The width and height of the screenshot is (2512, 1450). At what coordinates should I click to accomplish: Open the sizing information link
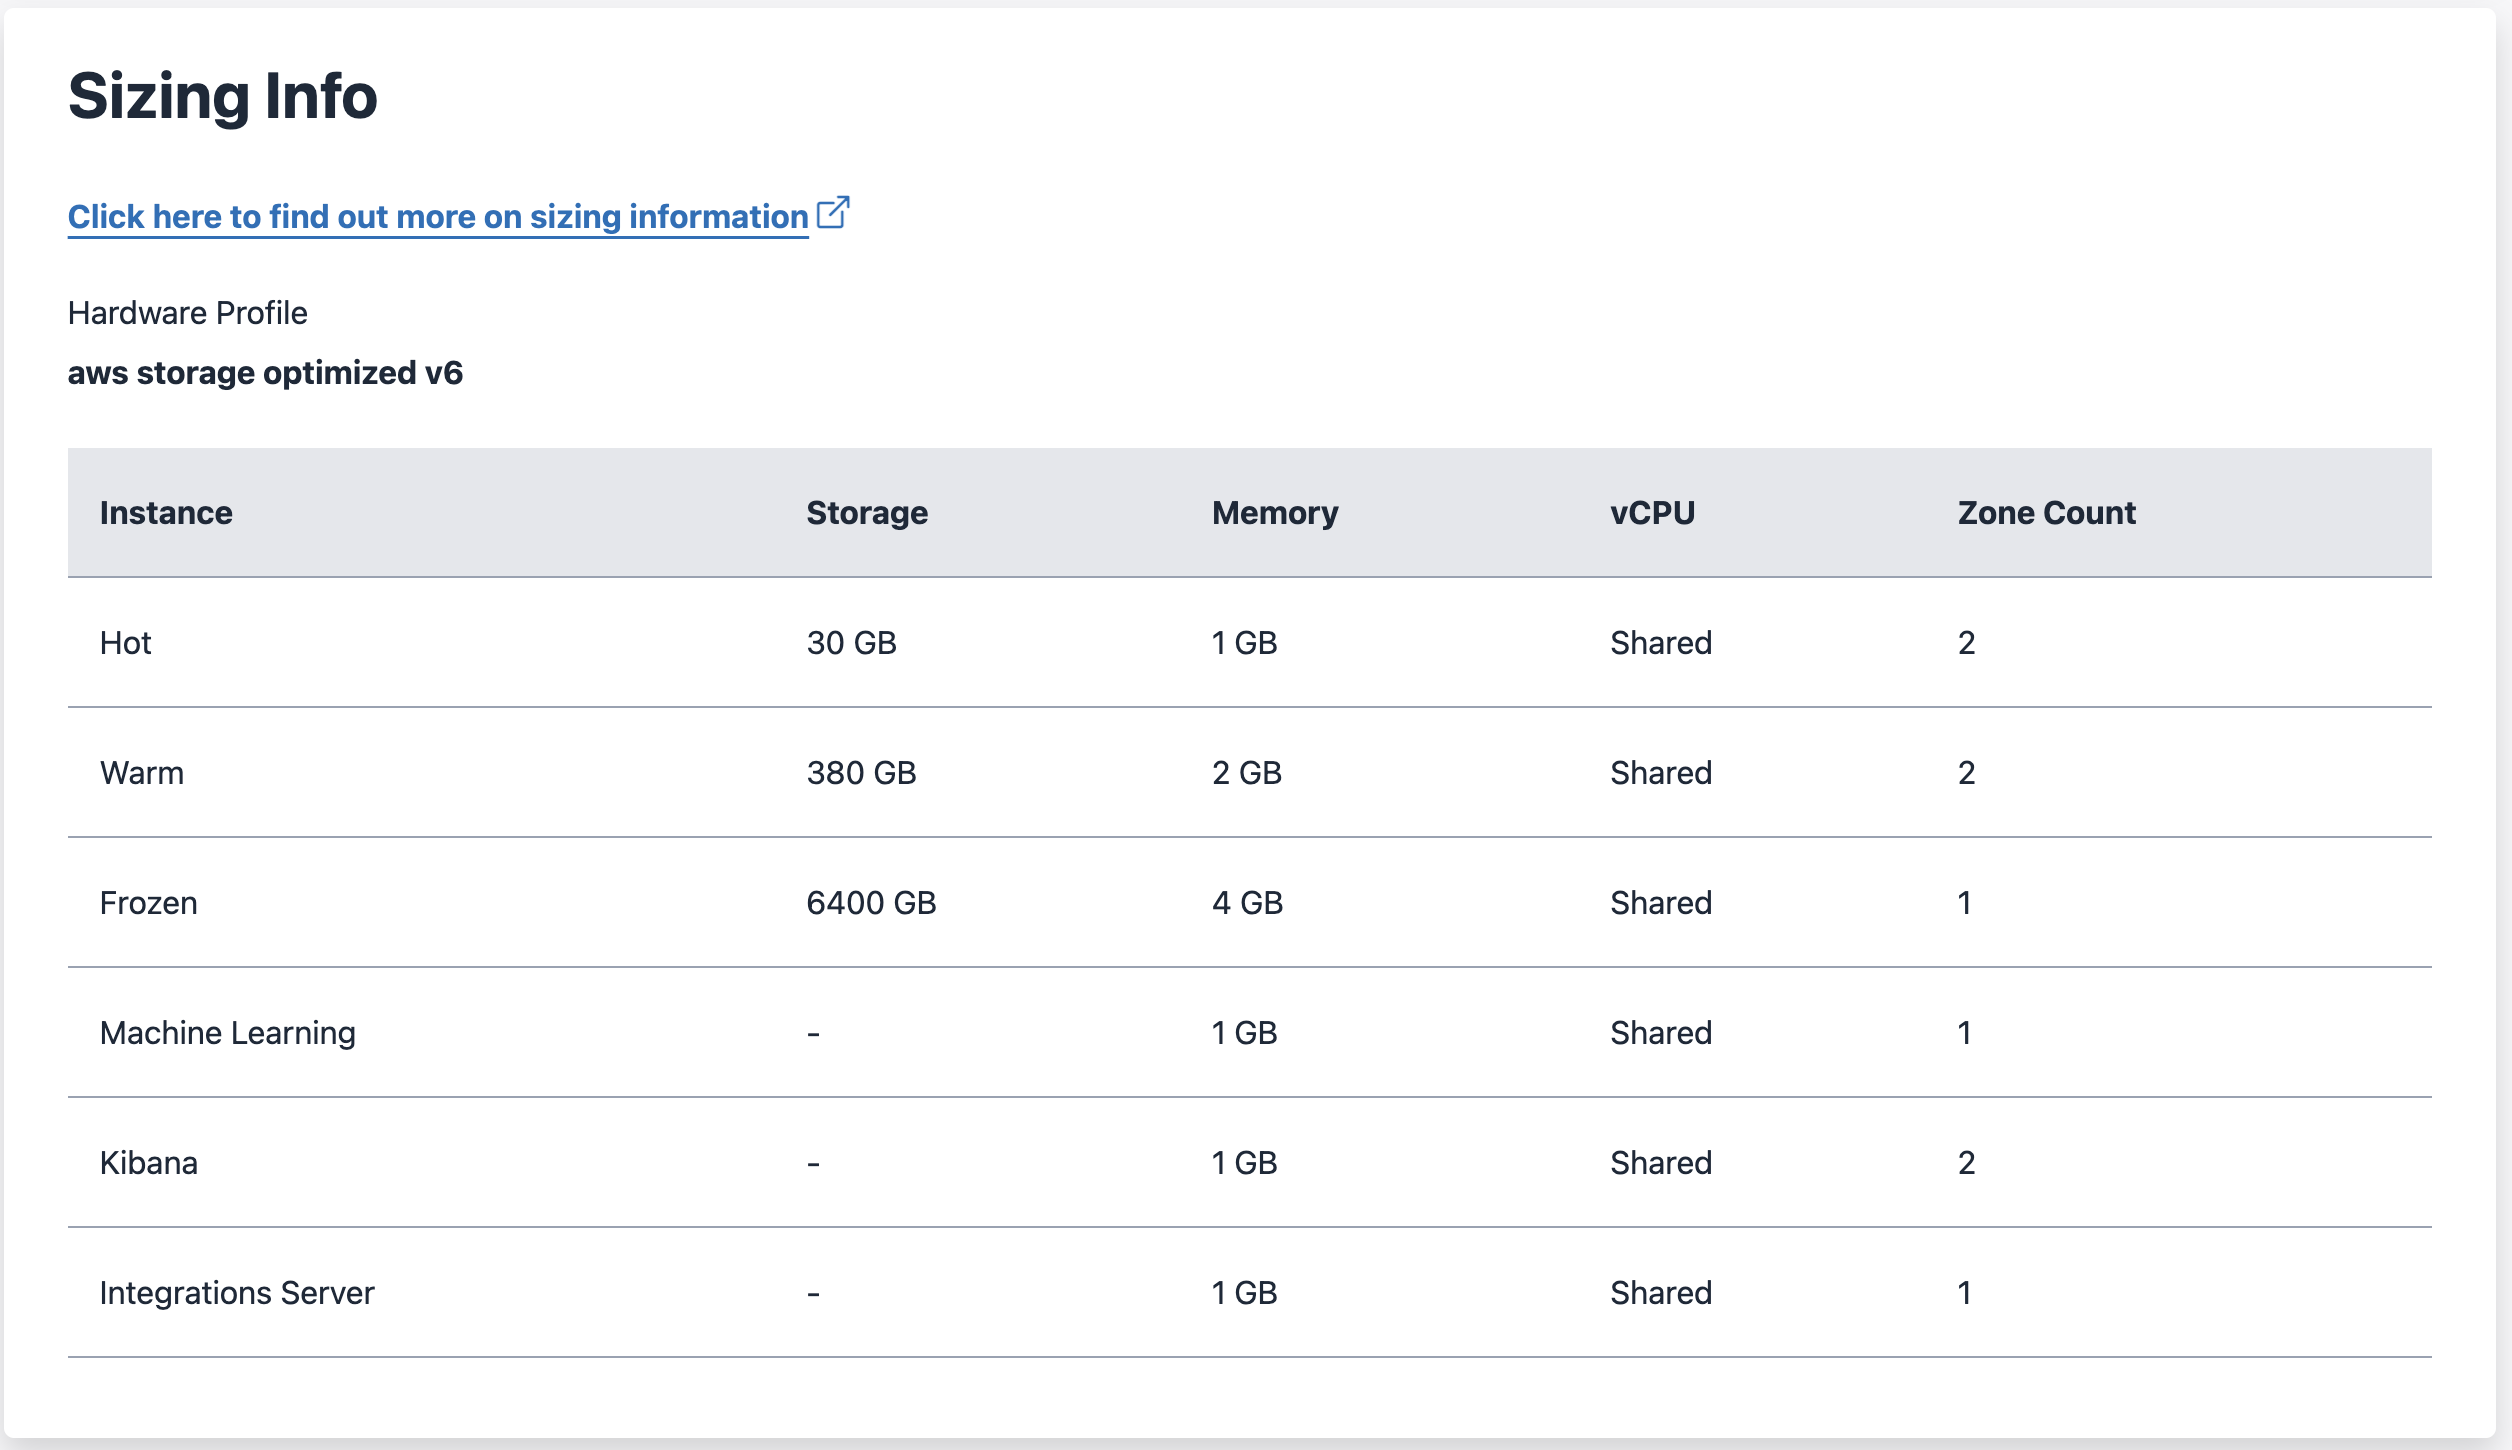pyautogui.click(x=437, y=216)
